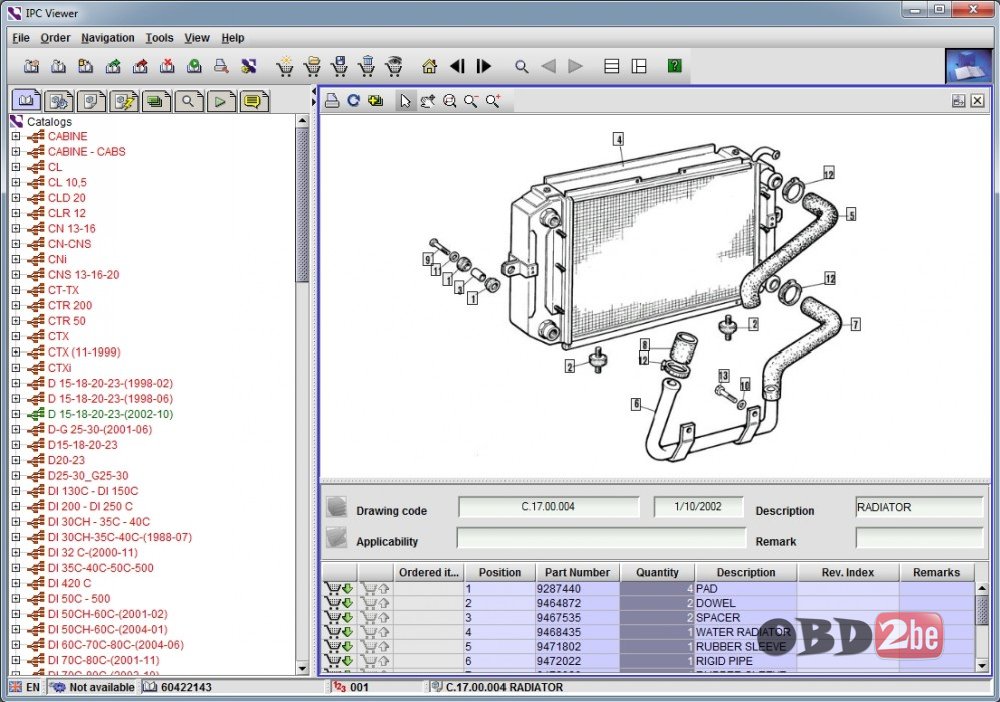Open the gears tab in left panel
Screen dimensions: 1000x702
tap(59, 101)
